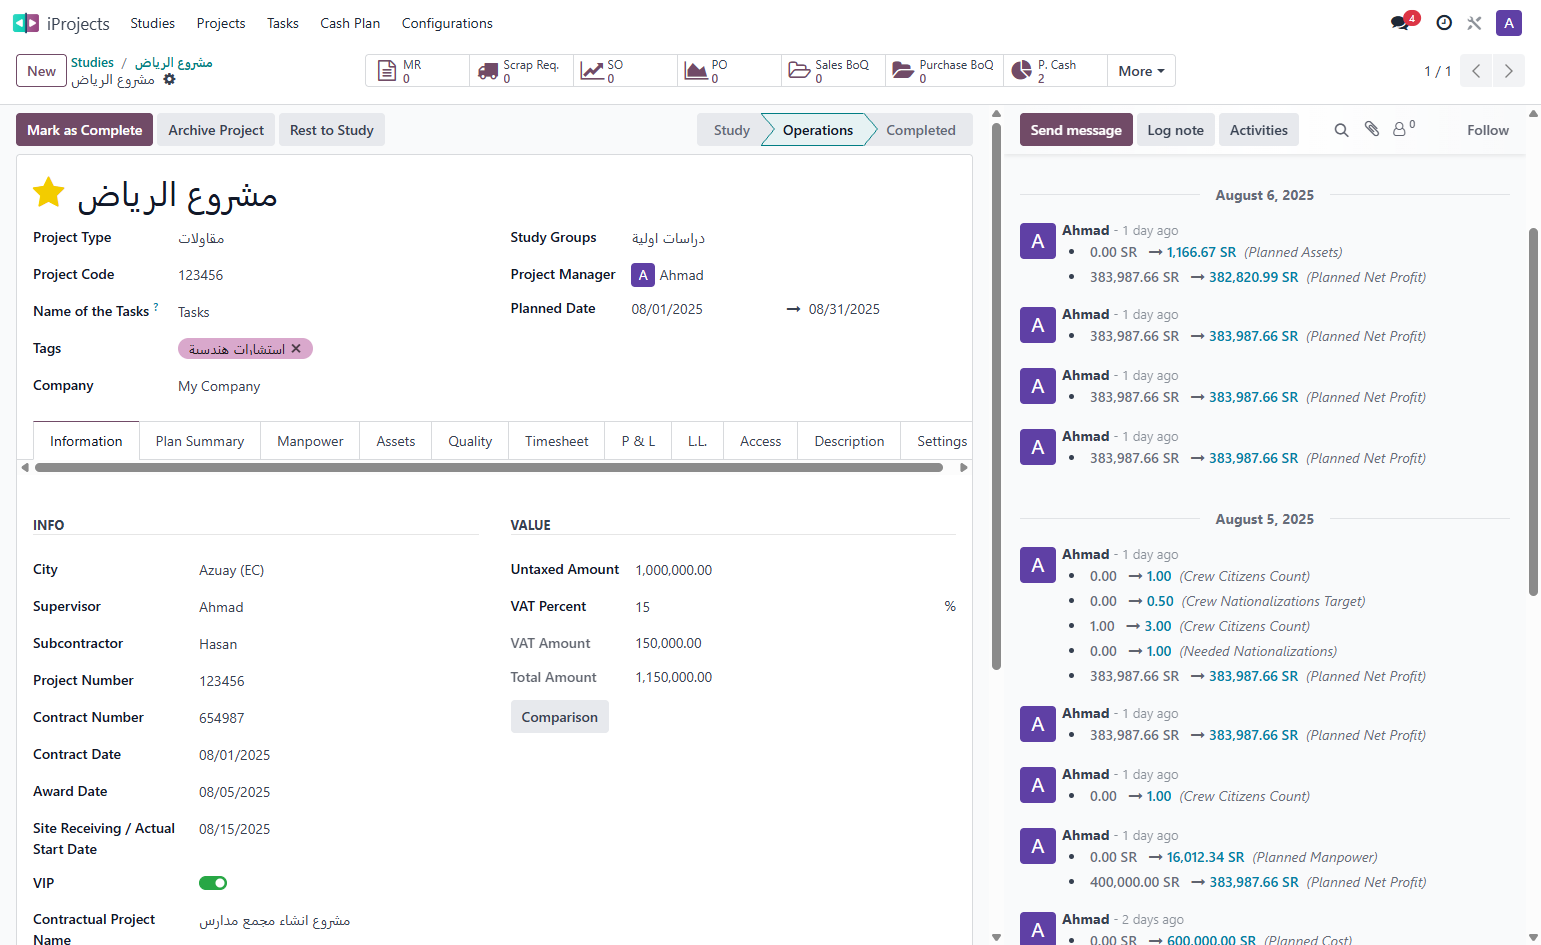Show followers list icon in chatter
The height and width of the screenshot is (945, 1541).
pos(1403,129)
